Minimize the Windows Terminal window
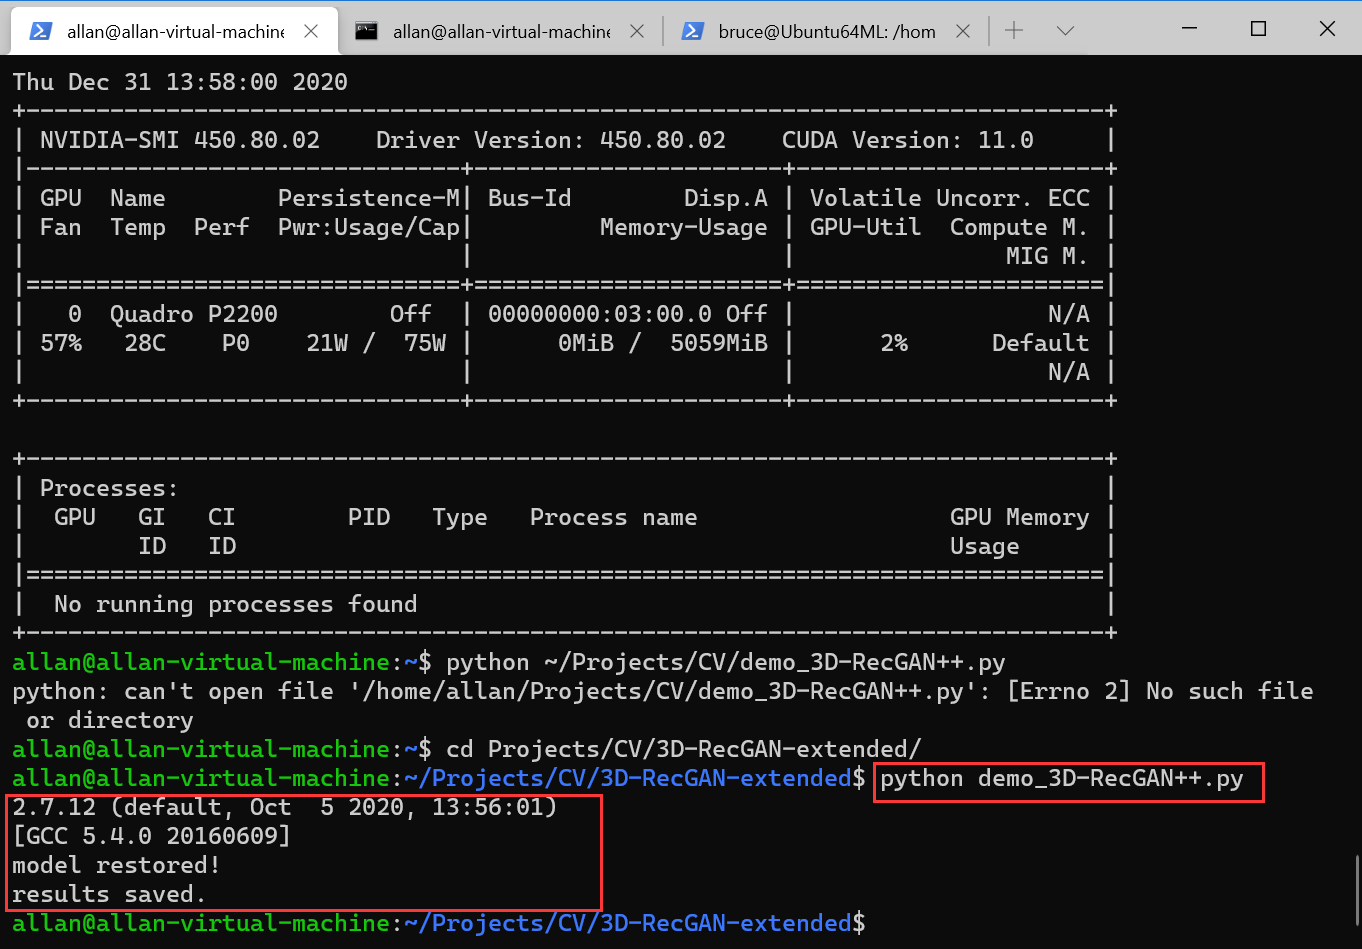Viewport: 1362px width, 949px height. point(1189,29)
